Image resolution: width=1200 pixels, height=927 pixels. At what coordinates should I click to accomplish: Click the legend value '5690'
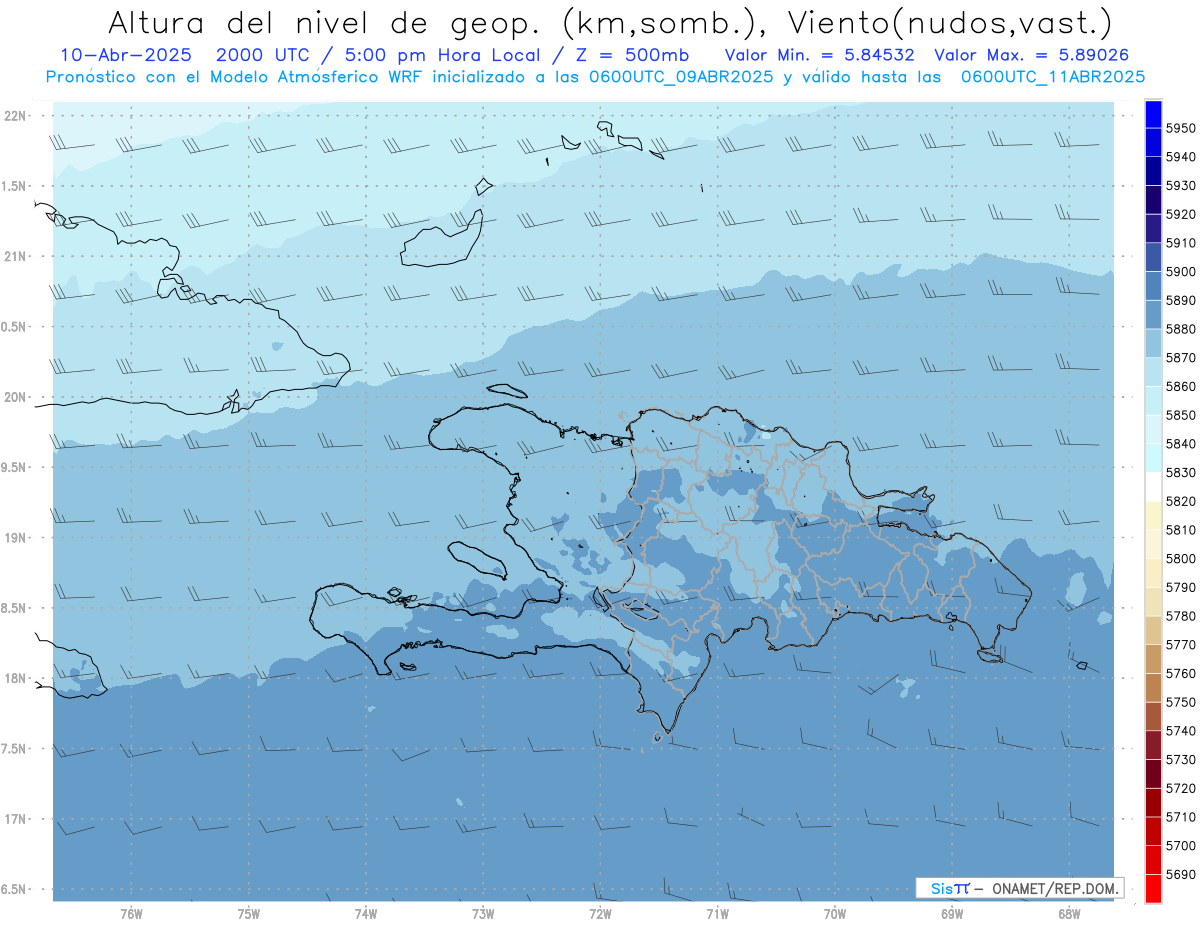tap(1181, 874)
